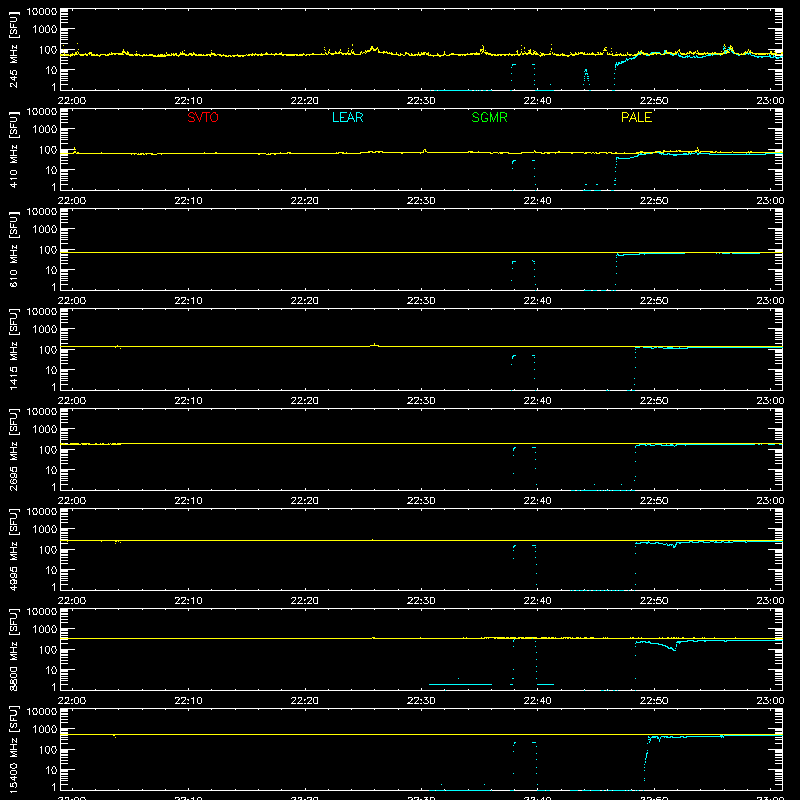
Task: Click the red SVTO station label
Action: (x=203, y=117)
